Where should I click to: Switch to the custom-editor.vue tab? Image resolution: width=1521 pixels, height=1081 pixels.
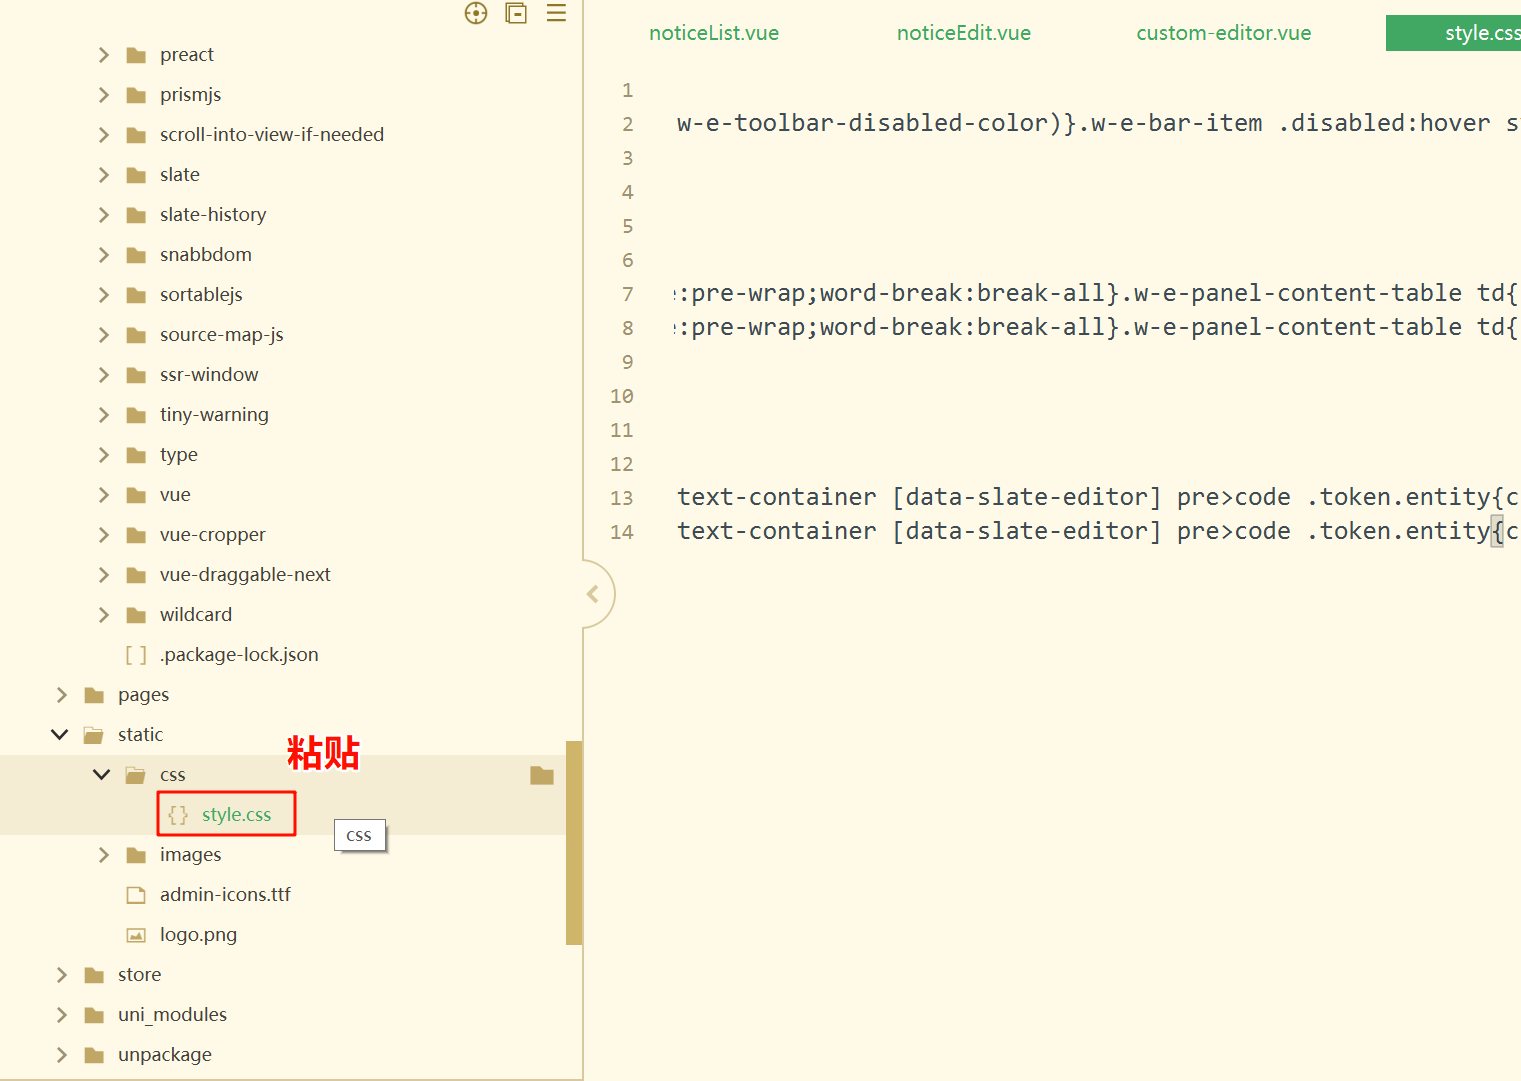point(1224,33)
